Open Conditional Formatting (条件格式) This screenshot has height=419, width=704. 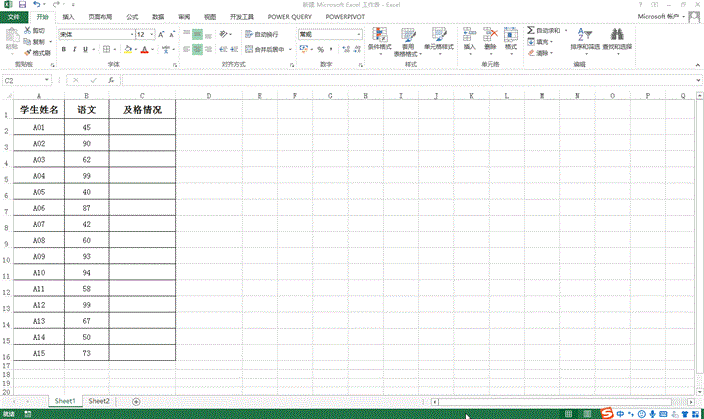[x=382, y=41]
